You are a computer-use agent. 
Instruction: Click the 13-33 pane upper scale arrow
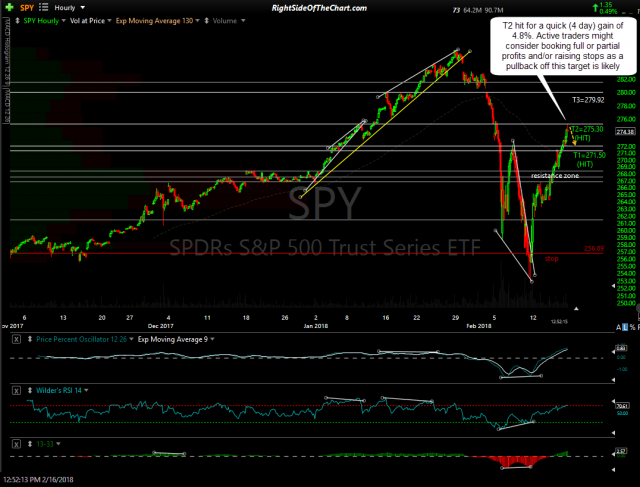click(x=613, y=454)
